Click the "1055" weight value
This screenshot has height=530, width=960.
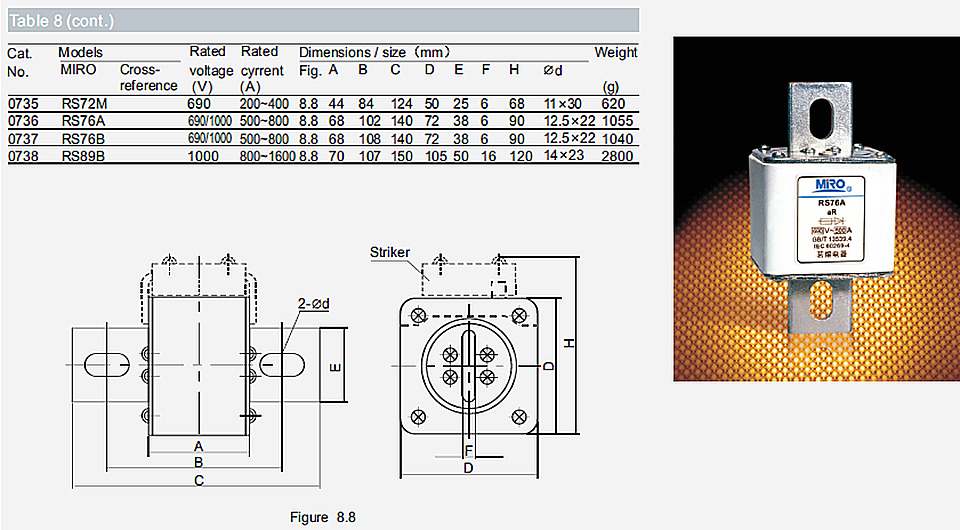coord(617,121)
